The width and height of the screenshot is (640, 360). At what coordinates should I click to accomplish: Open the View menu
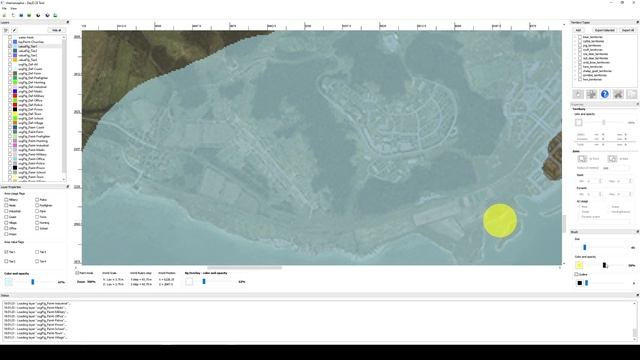pyautogui.click(x=13, y=8)
